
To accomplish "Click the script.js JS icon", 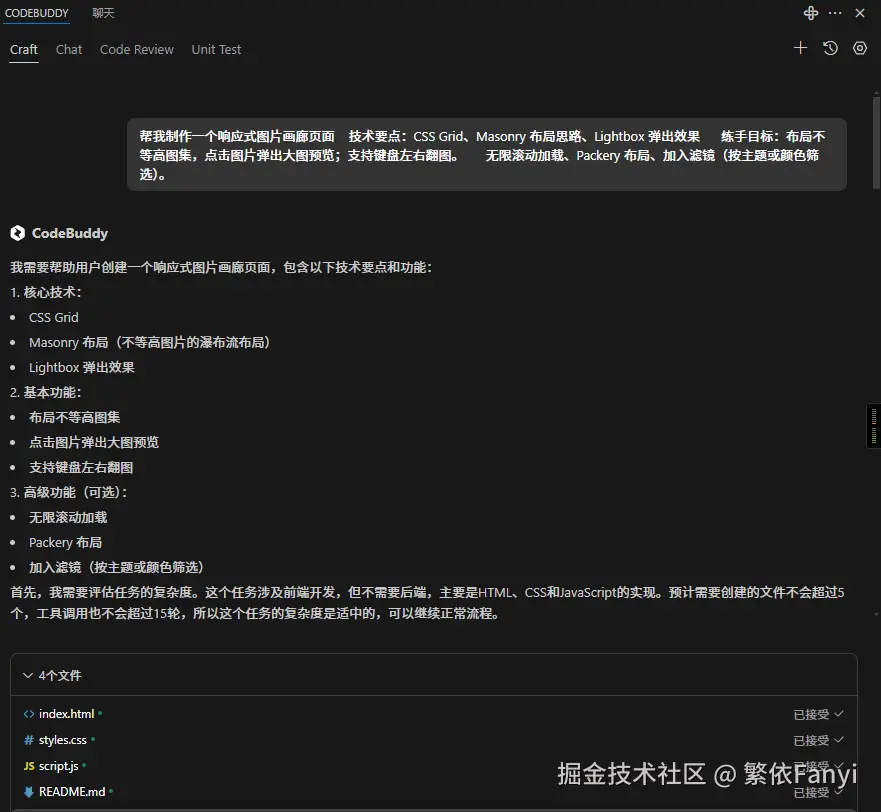I will point(29,766).
